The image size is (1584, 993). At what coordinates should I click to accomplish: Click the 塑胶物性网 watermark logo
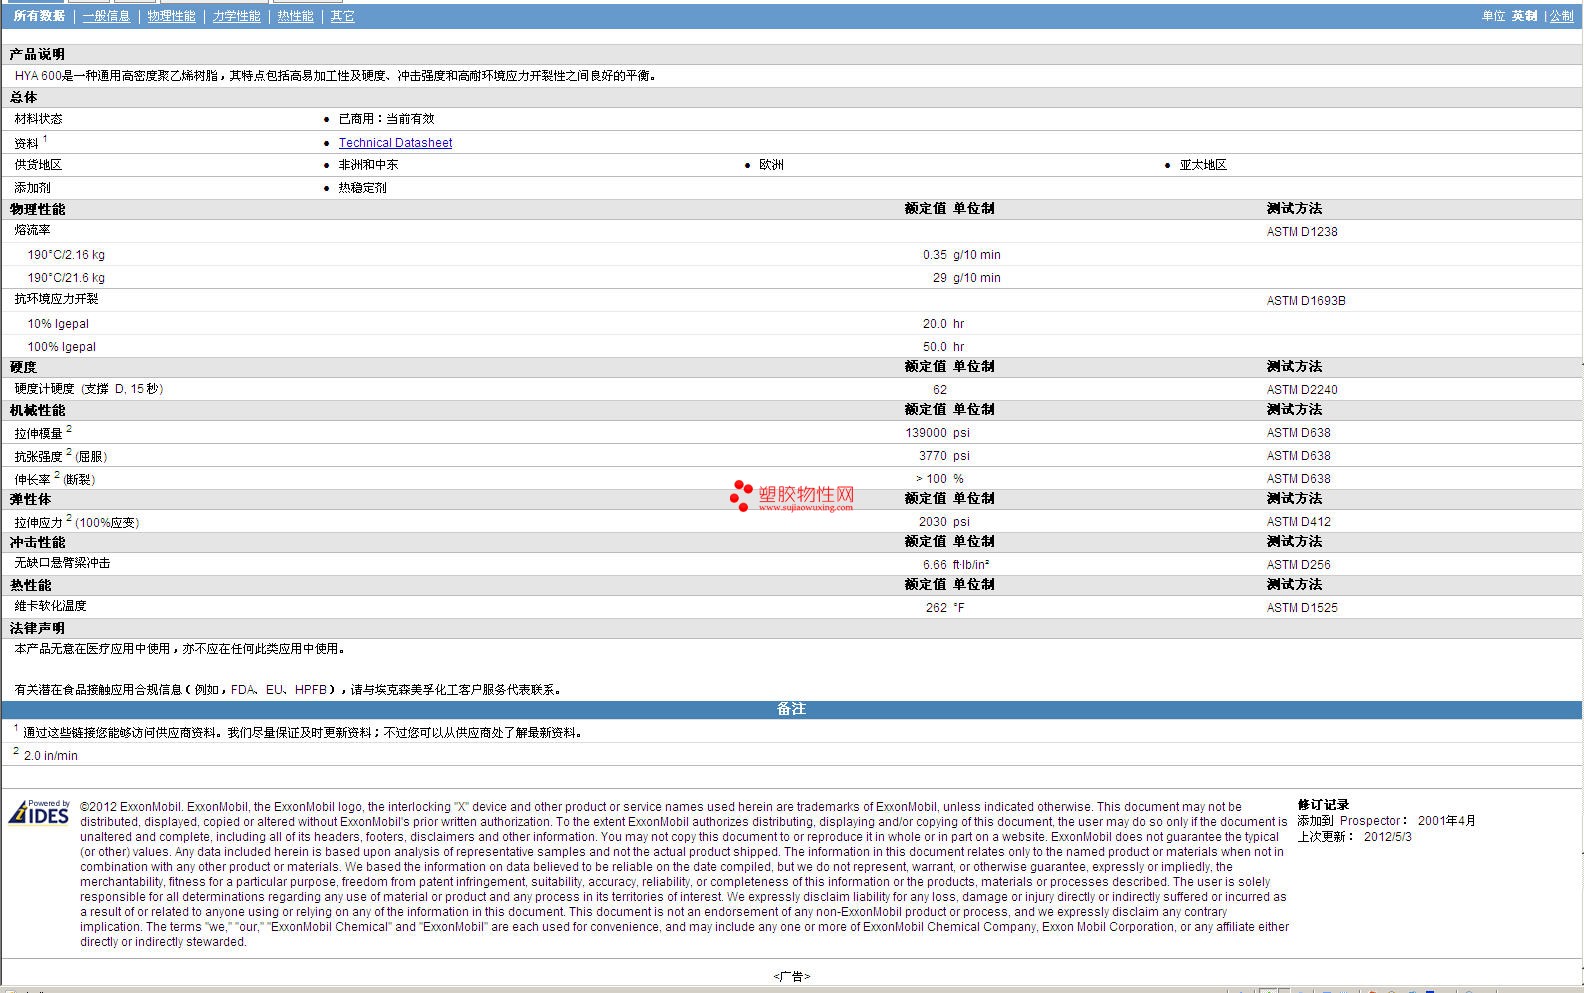[792, 496]
